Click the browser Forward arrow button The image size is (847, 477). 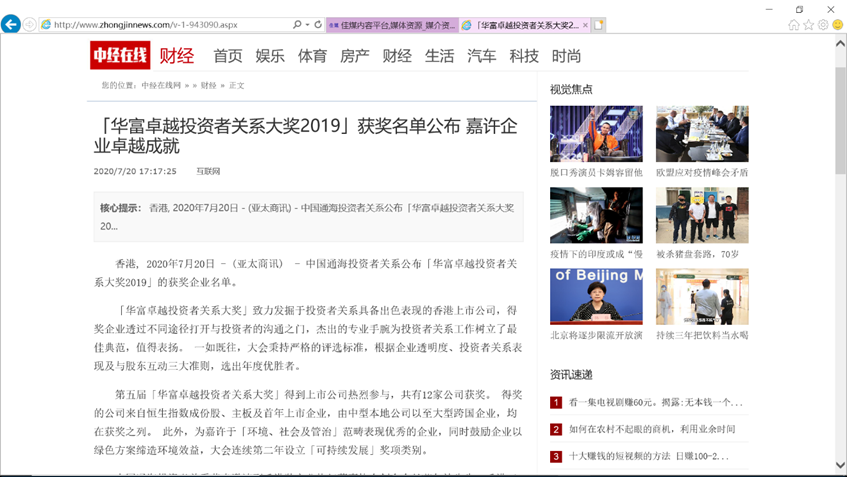30,24
